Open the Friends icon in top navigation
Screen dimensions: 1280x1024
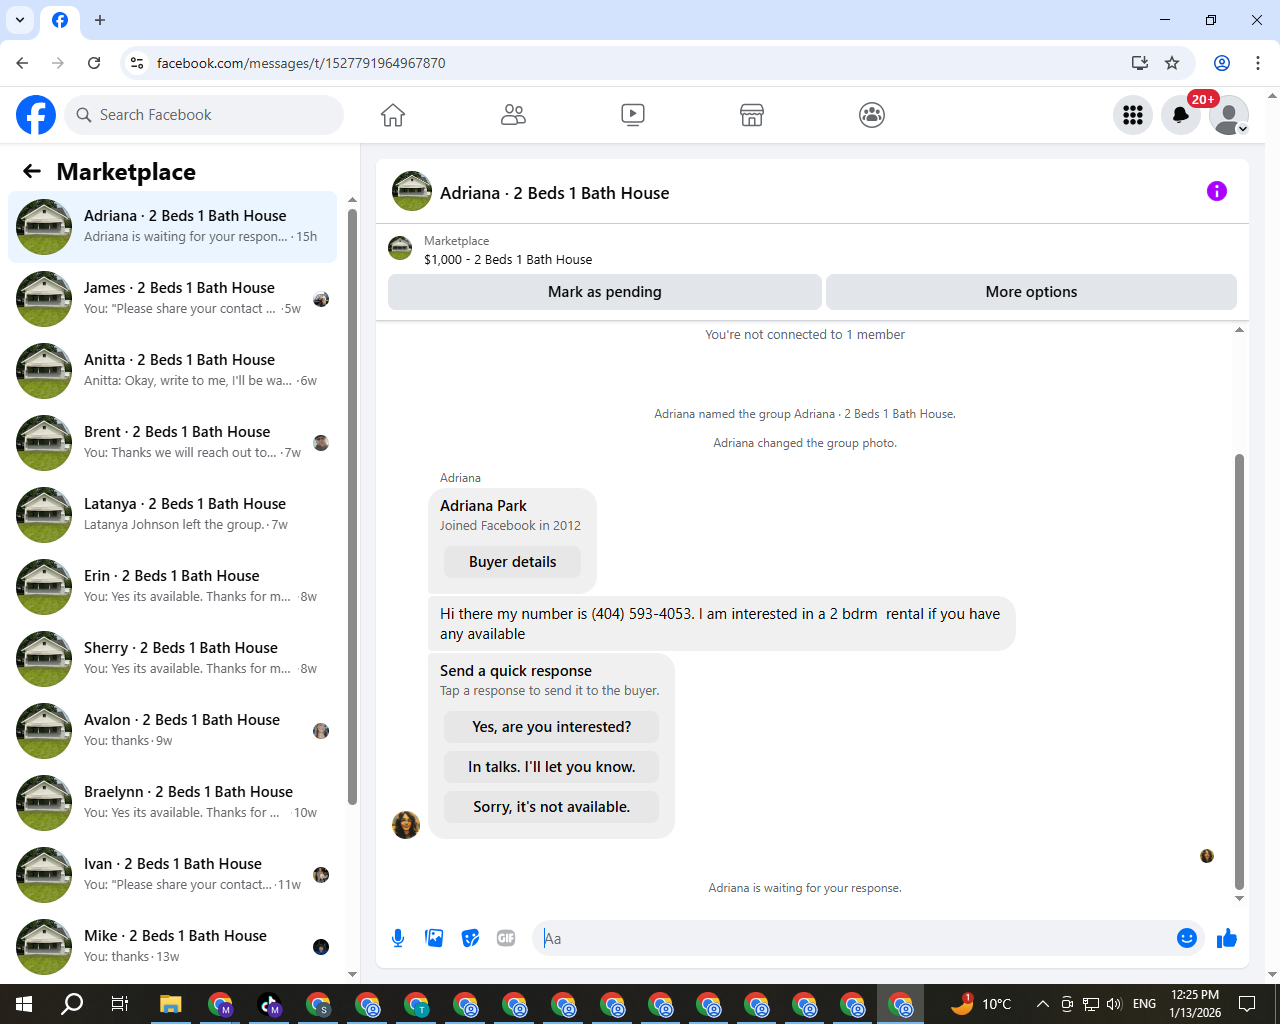click(513, 115)
